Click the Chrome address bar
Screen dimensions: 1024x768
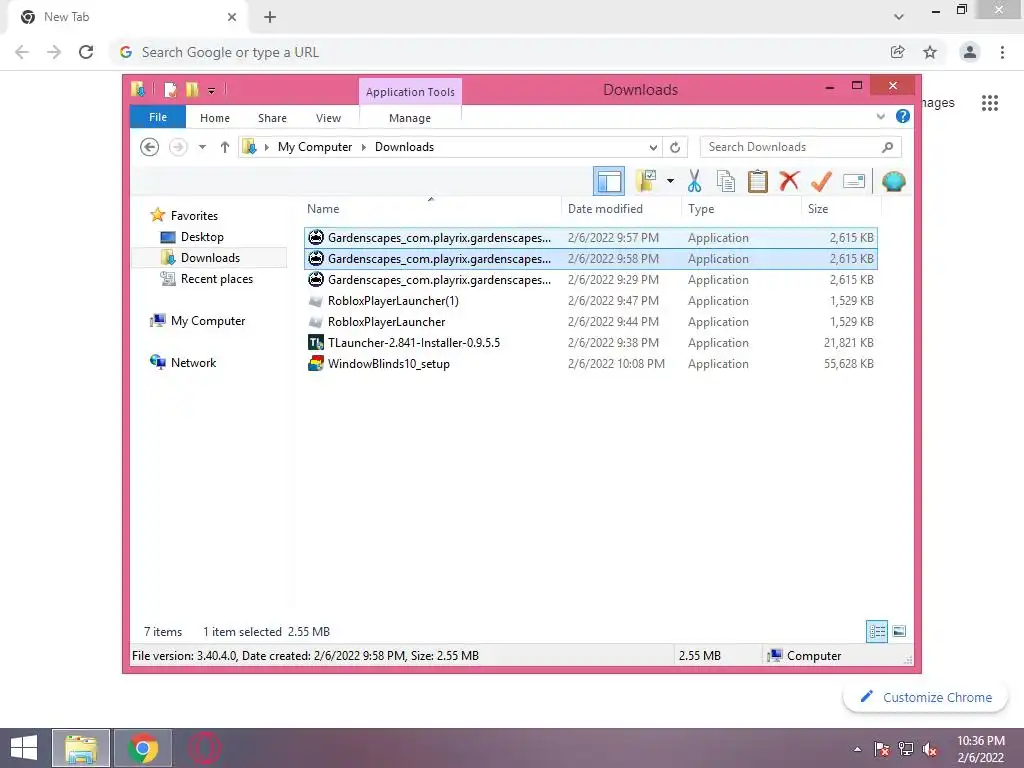coord(496,52)
